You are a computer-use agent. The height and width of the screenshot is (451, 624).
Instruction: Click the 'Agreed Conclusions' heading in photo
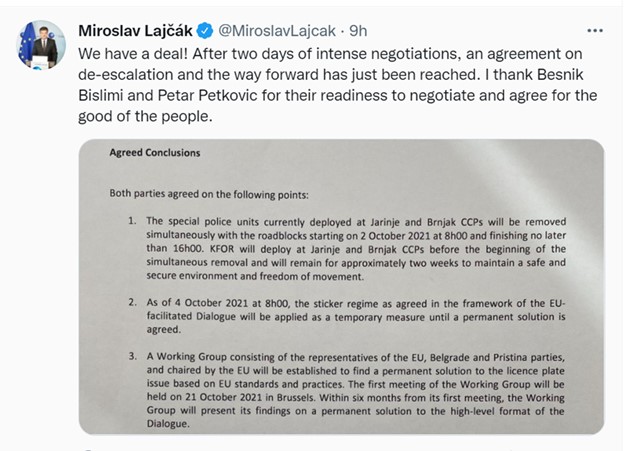[x=155, y=153]
